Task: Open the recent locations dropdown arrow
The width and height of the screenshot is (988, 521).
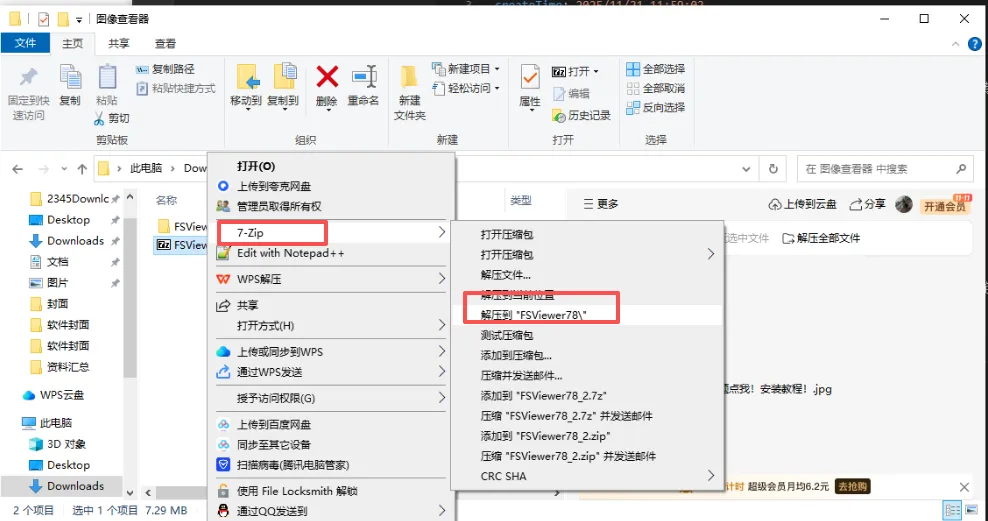Action: (x=64, y=169)
